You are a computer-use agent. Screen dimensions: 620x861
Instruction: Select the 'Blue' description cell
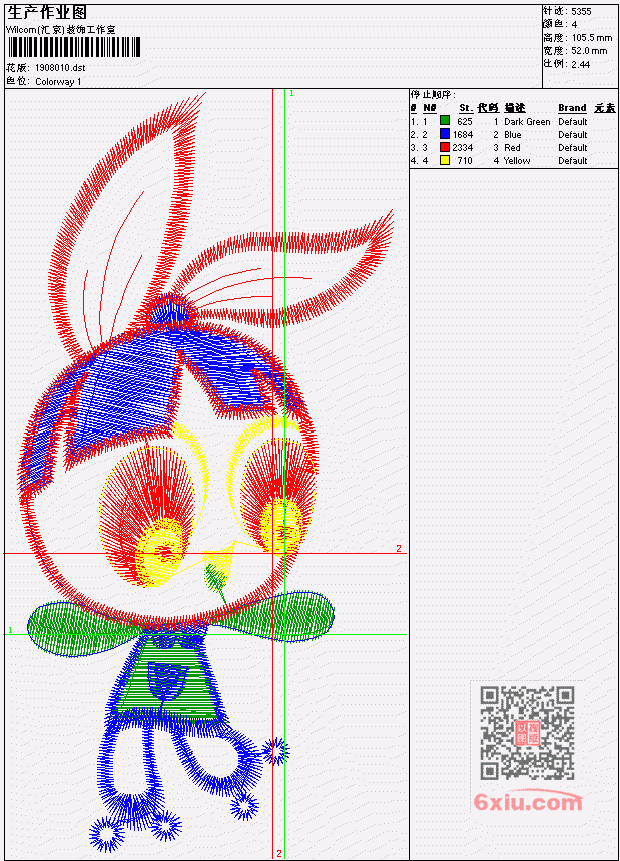coord(512,135)
